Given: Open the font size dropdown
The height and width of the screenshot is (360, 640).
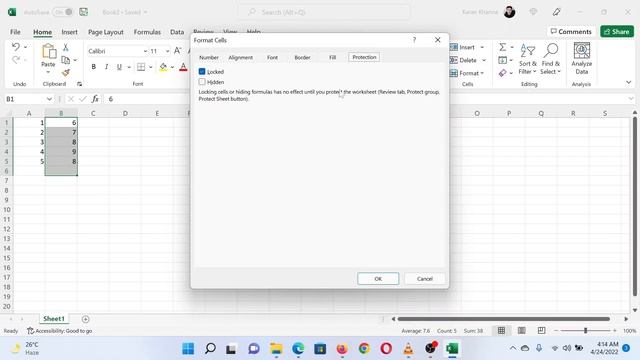Looking at the screenshot, I should click(x=167, y=51).
